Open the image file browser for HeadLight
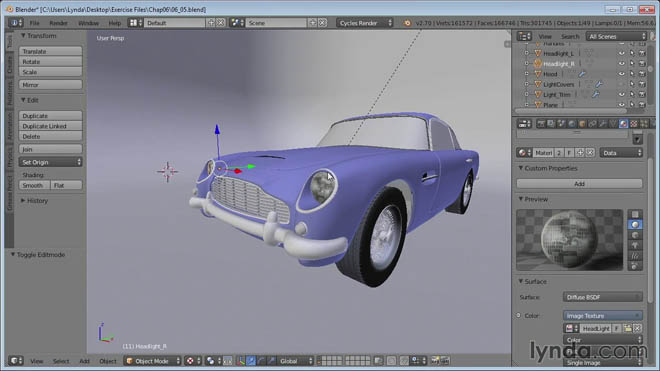The height and width of the screenshot is (371, 660). click(628, 328)
